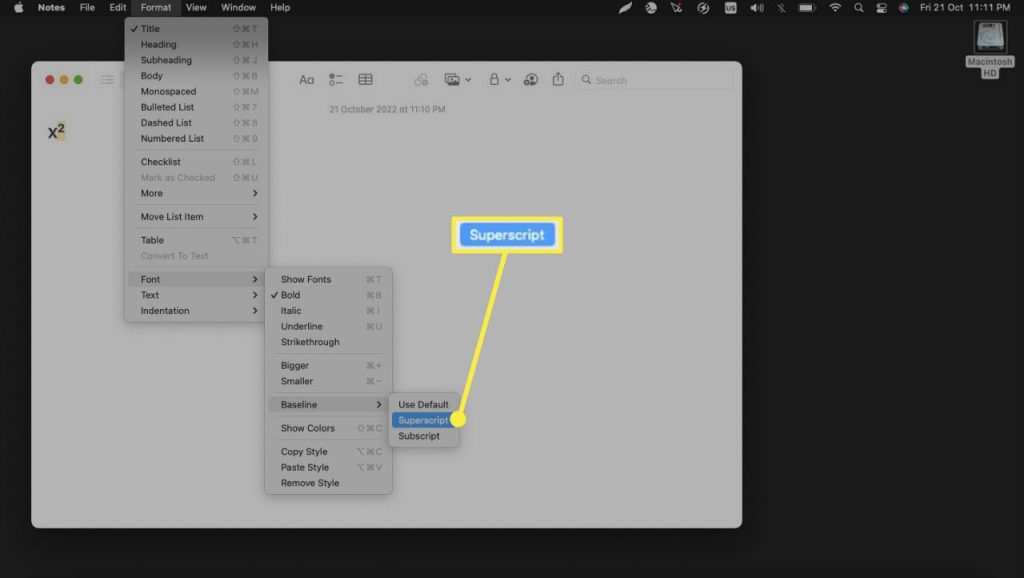Viewport: 1024px width, 578px height.
Task: Choose Show Fonts
Action: point(328,280)
